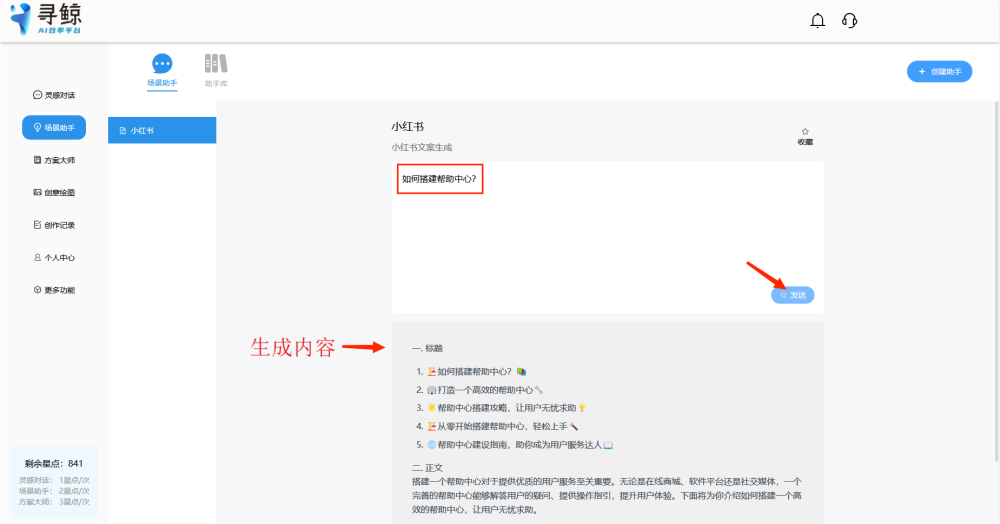Switch to the 助手库 library tab
The width and height of the screenshot is (1000, 524).
coord(216,71)
